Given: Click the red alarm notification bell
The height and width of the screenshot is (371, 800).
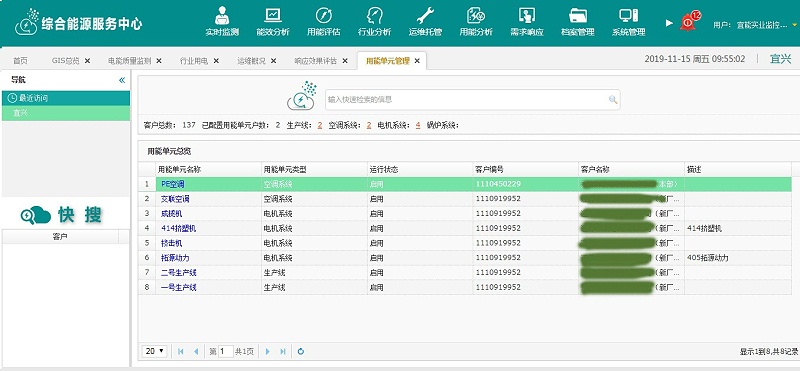Looking at the screenshot, I should (688, 22).
